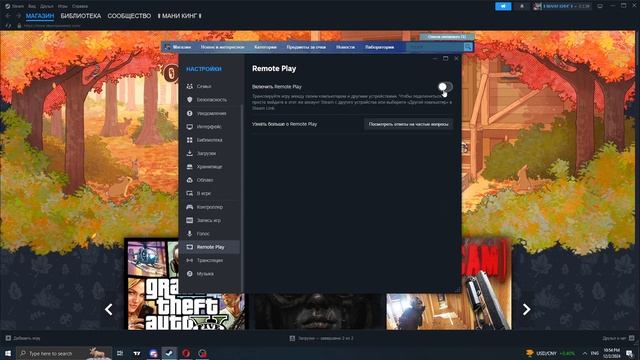The height and width of the screenshot is (360, 640).
Task: Click the Steam icon in taskbar
Action: [x=169, y=353]
